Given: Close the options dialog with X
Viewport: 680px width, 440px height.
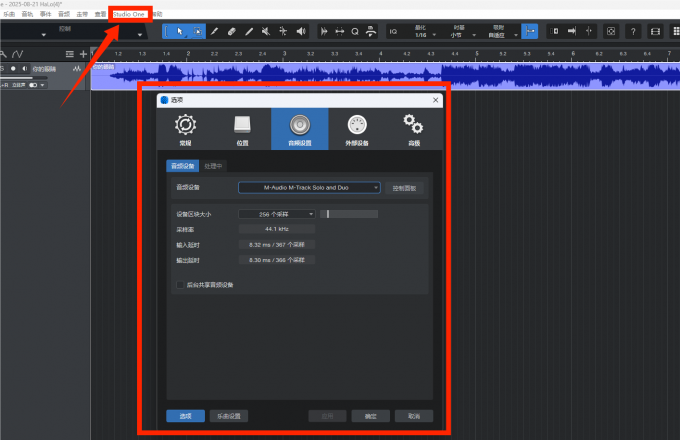Looking at the screenshot, I should [435, 100].
